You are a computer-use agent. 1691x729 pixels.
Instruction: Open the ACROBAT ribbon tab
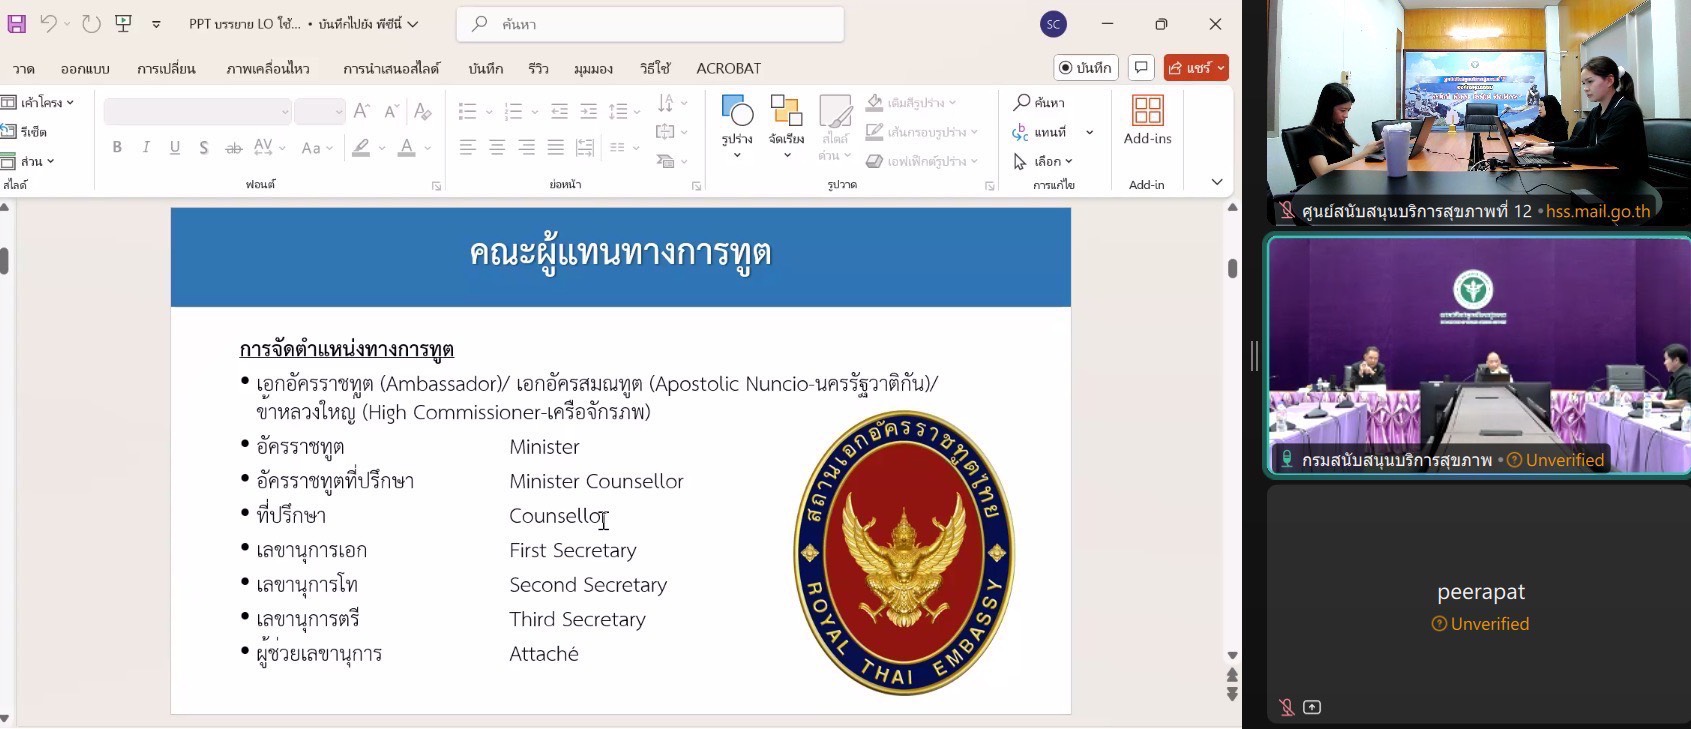point(728,68)
